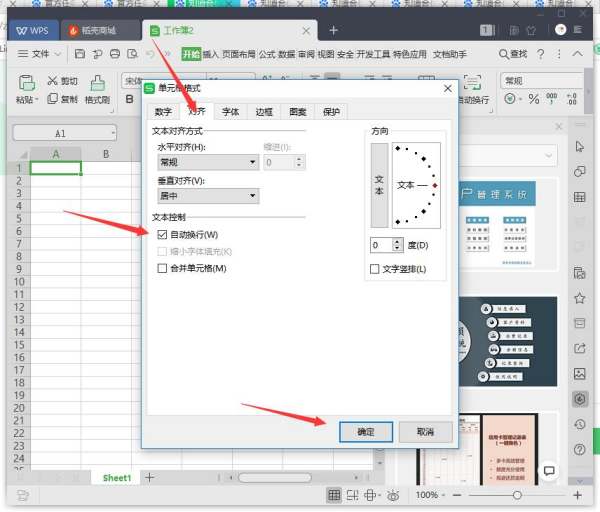Click the text orientation dial
The height and width of the screenshot is (512, 600).
pyautogui.click(x=416, y=185)
